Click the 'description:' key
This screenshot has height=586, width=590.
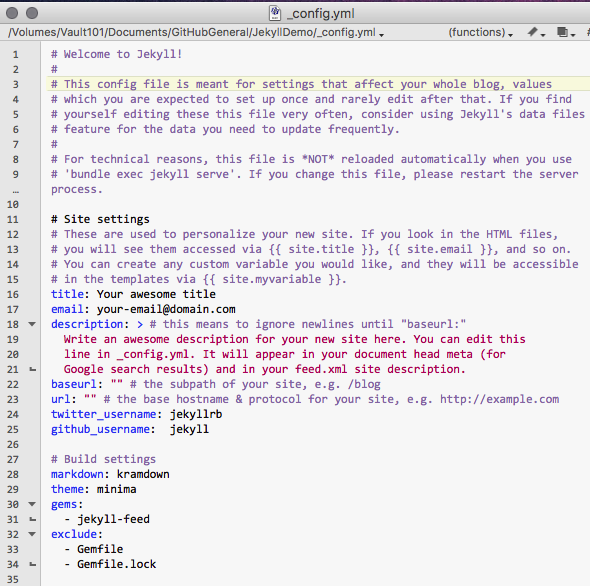[x=90, y=324]
